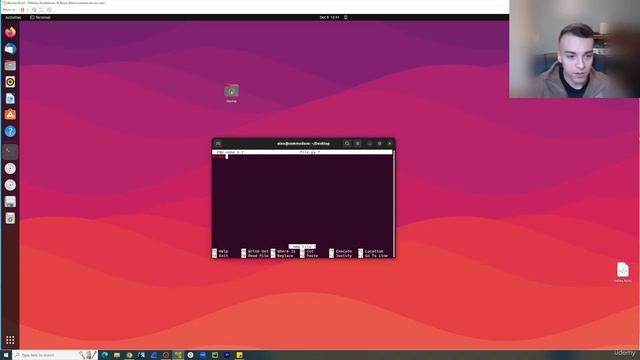
Task: Click the system status icon beside the clock
Action: 346,18
